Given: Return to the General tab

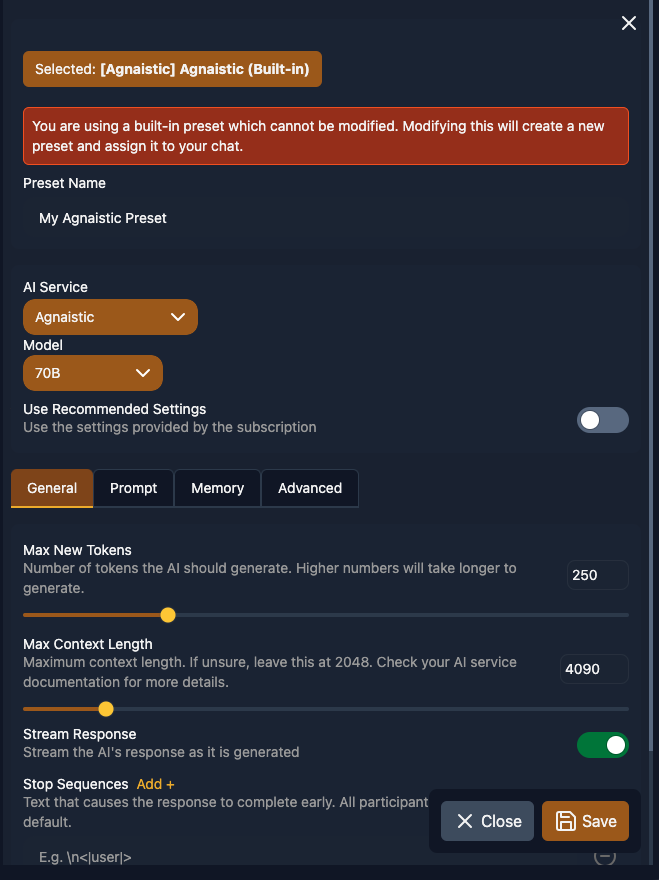Looking at the screenshot, I should [51, 488].
